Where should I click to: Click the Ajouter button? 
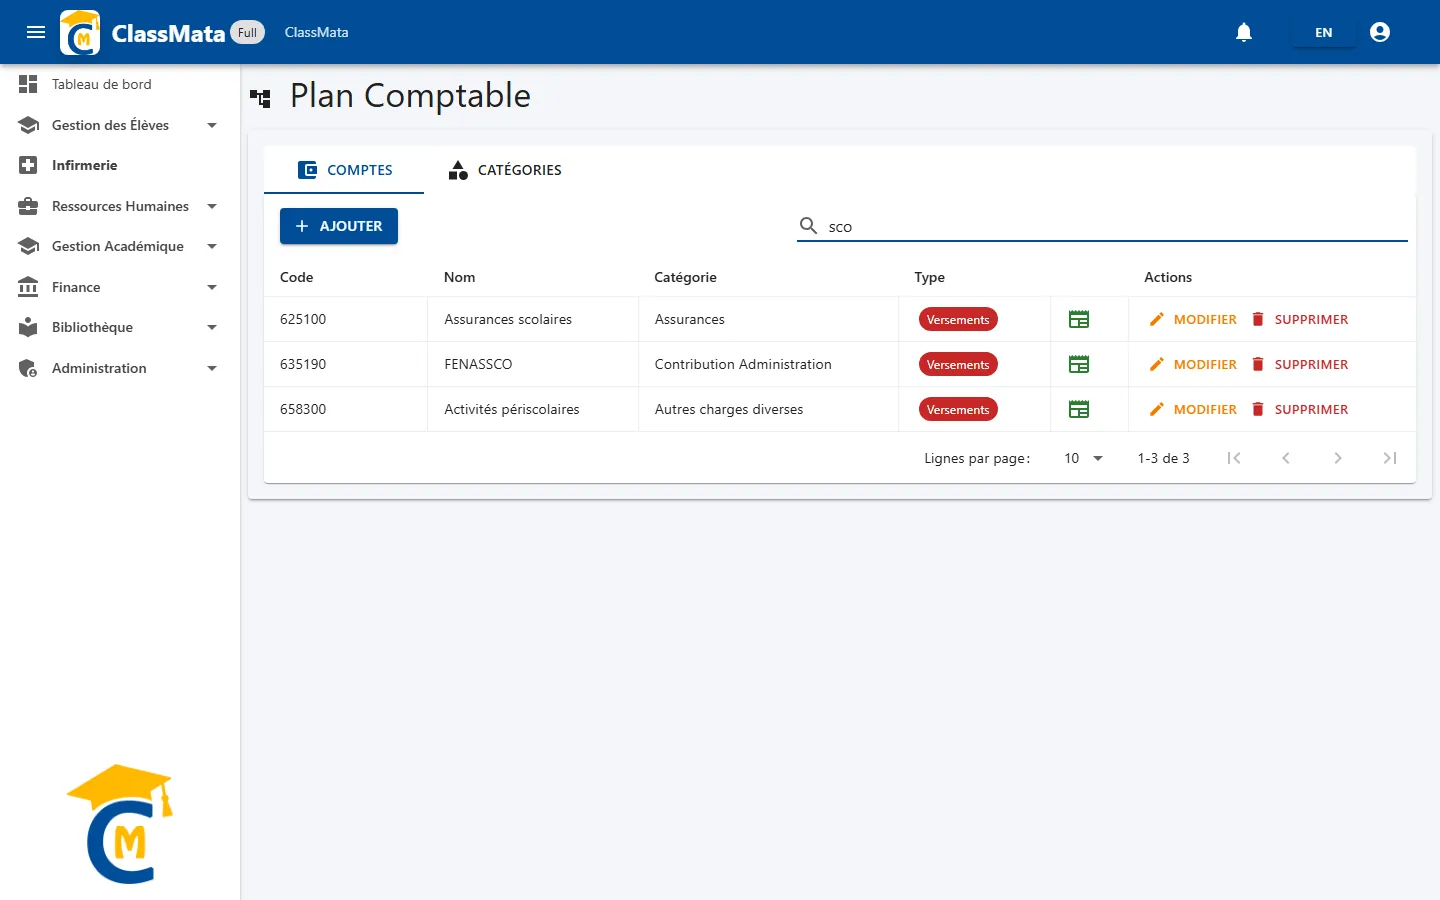(x=339, y=226)
